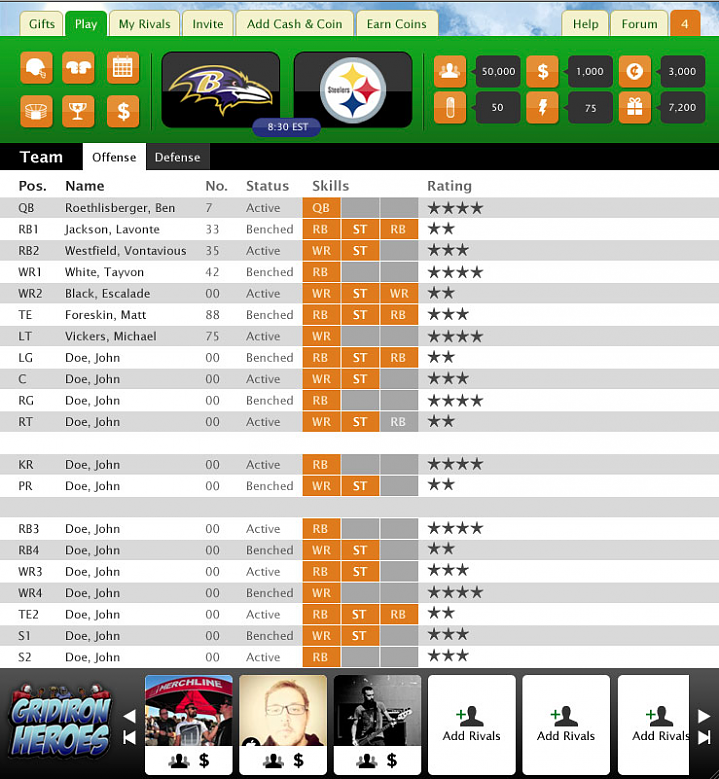Click the 8:30 EST game time badge

(x=287, y=127)
